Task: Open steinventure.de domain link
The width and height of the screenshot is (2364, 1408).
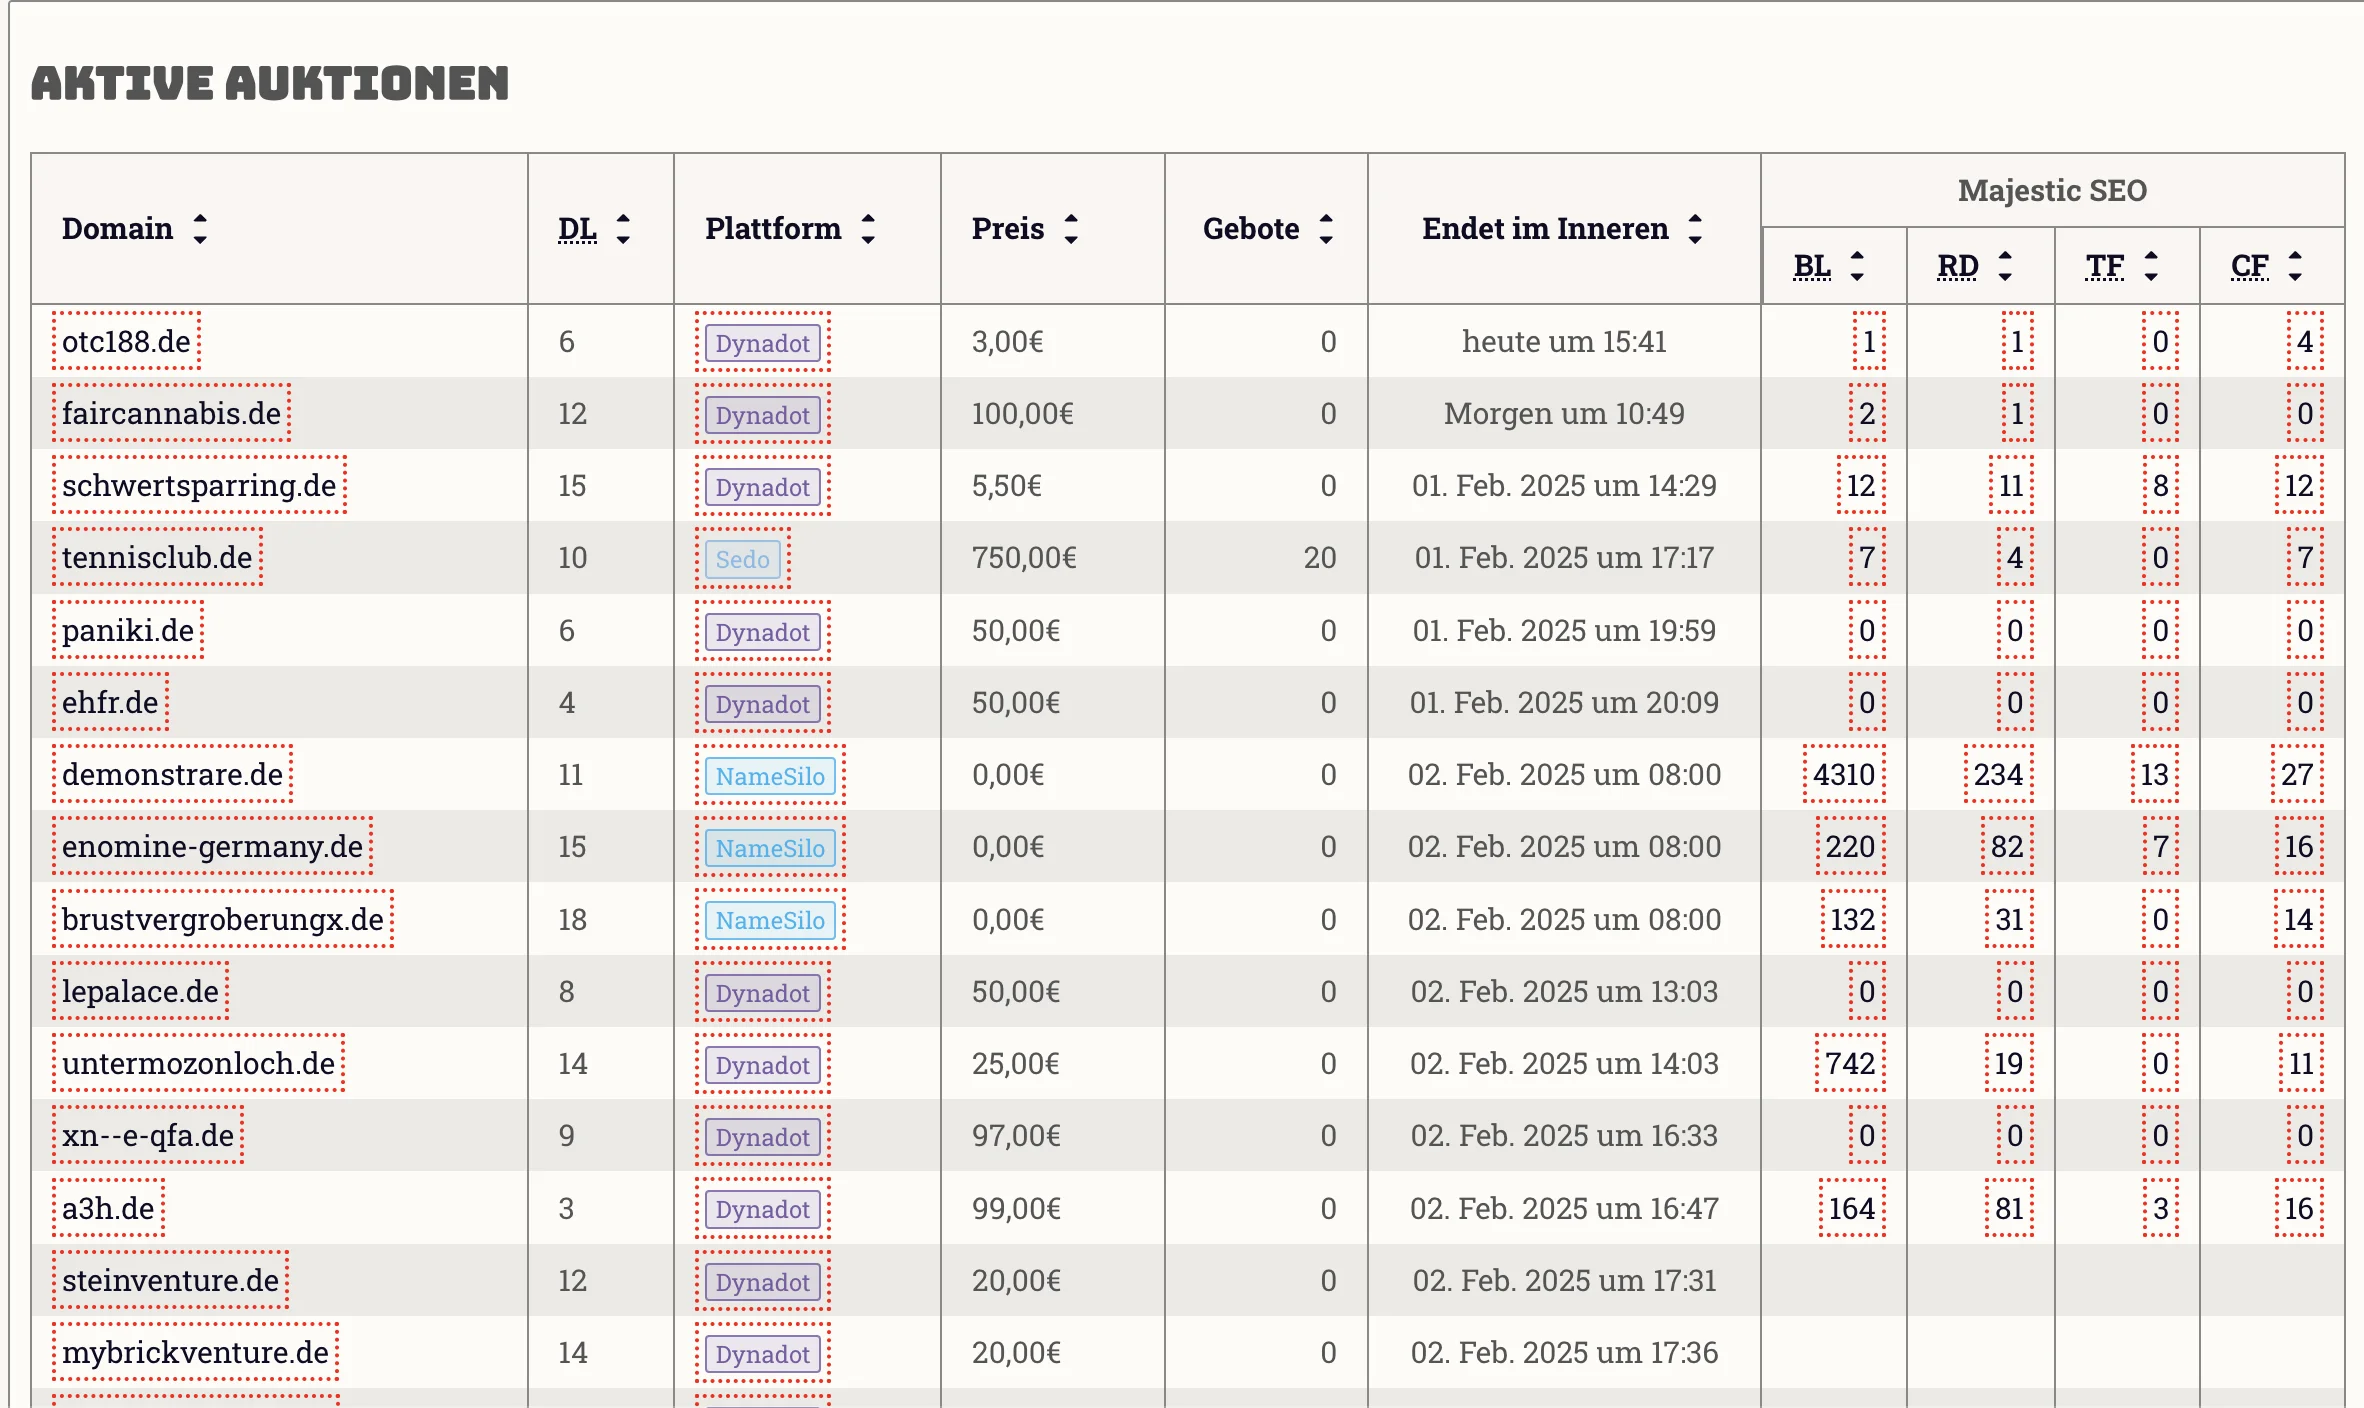Action: 171,1280
